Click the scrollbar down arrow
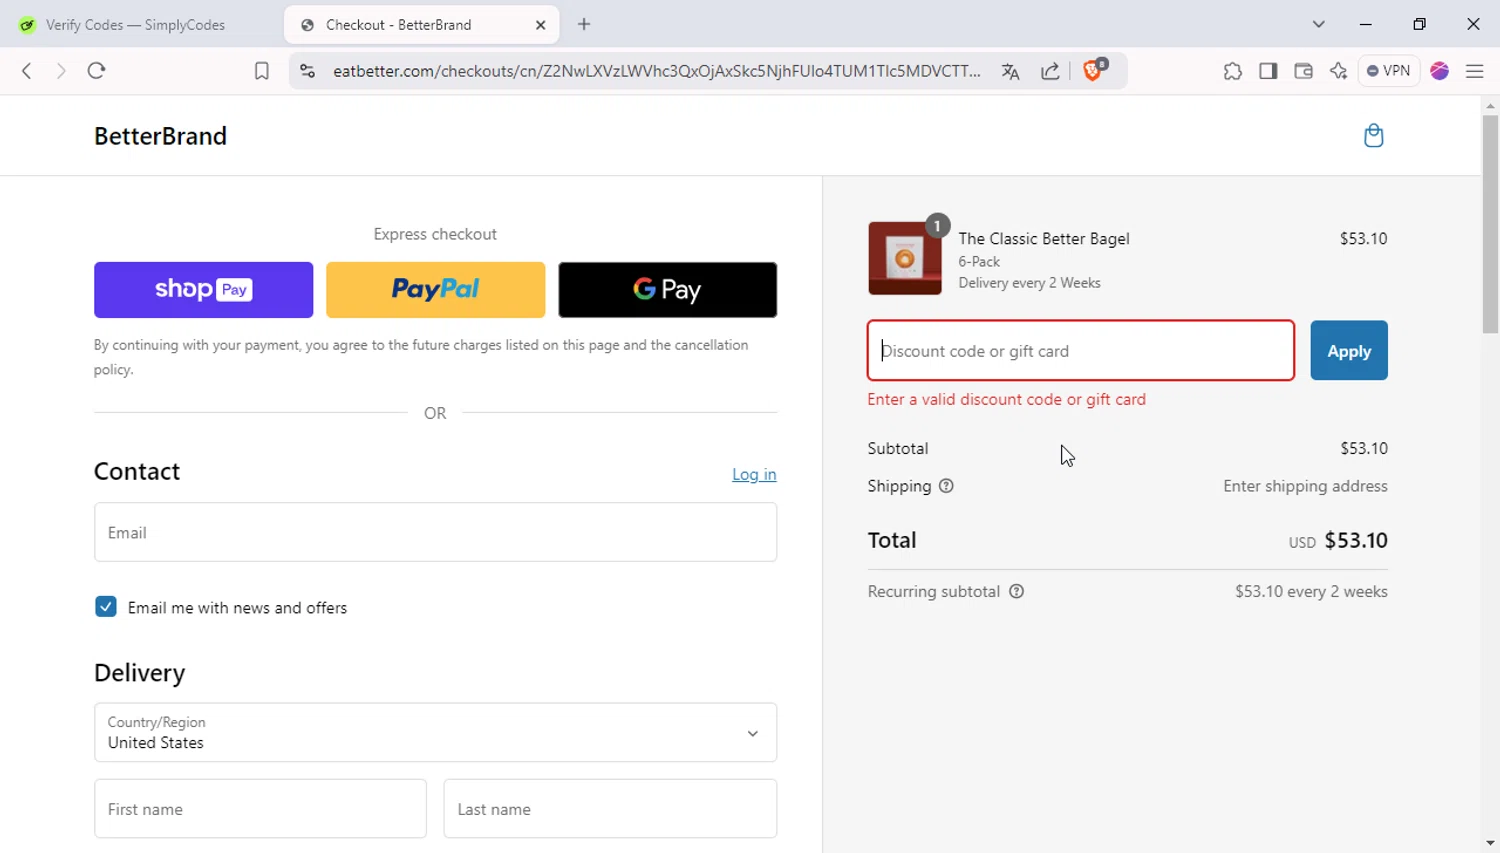Viewport: 1500px width, 853px height. pyautogui.click(x=1490, y=843)
